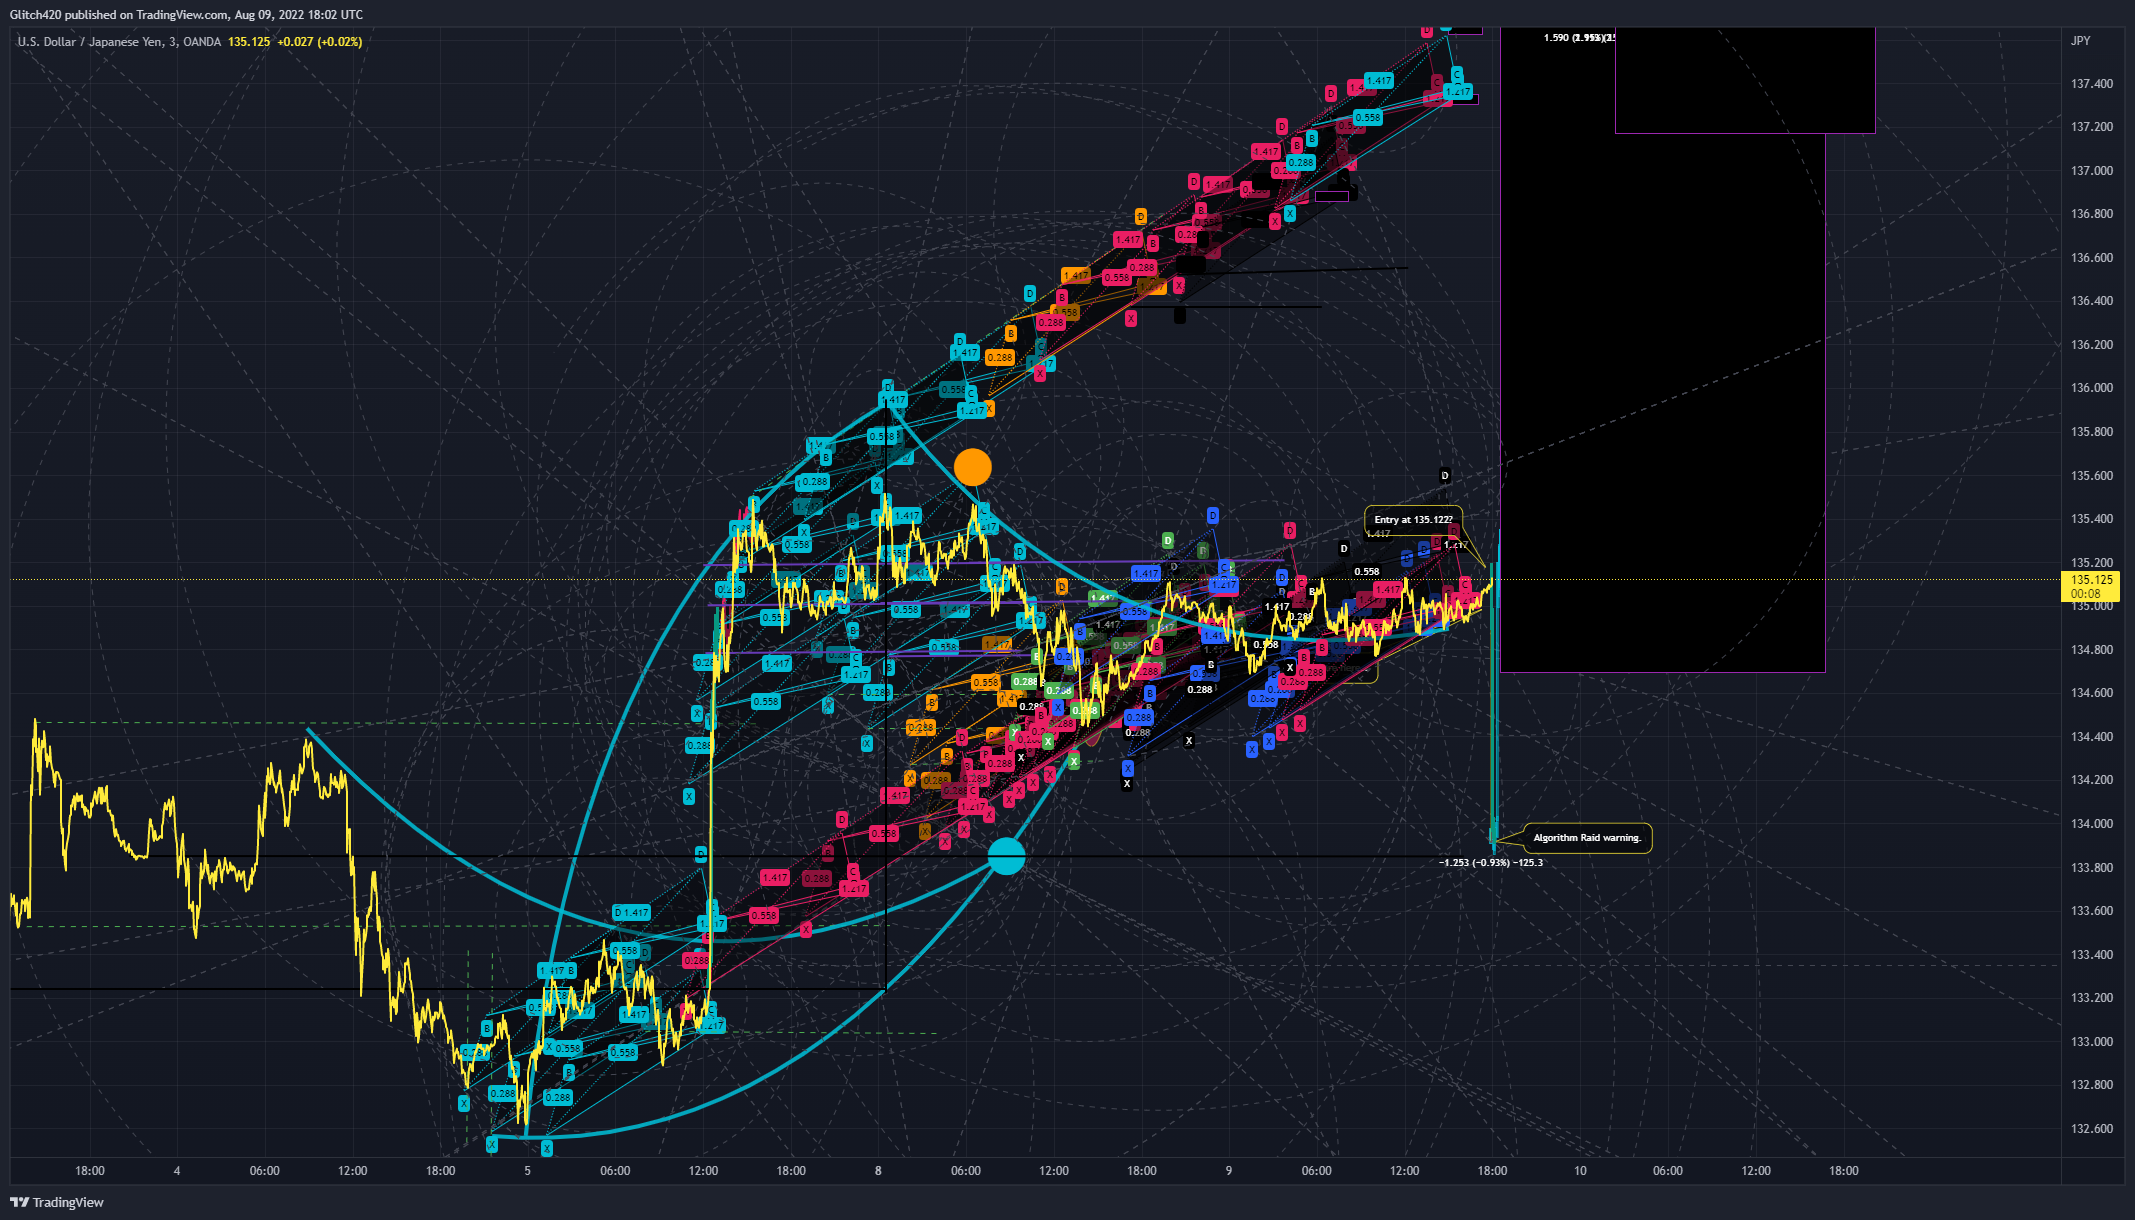Click the date label '5' on time axis
Viewport: 2135px width, 1220px height.
pyautogui.click(x=528, y=1171)
